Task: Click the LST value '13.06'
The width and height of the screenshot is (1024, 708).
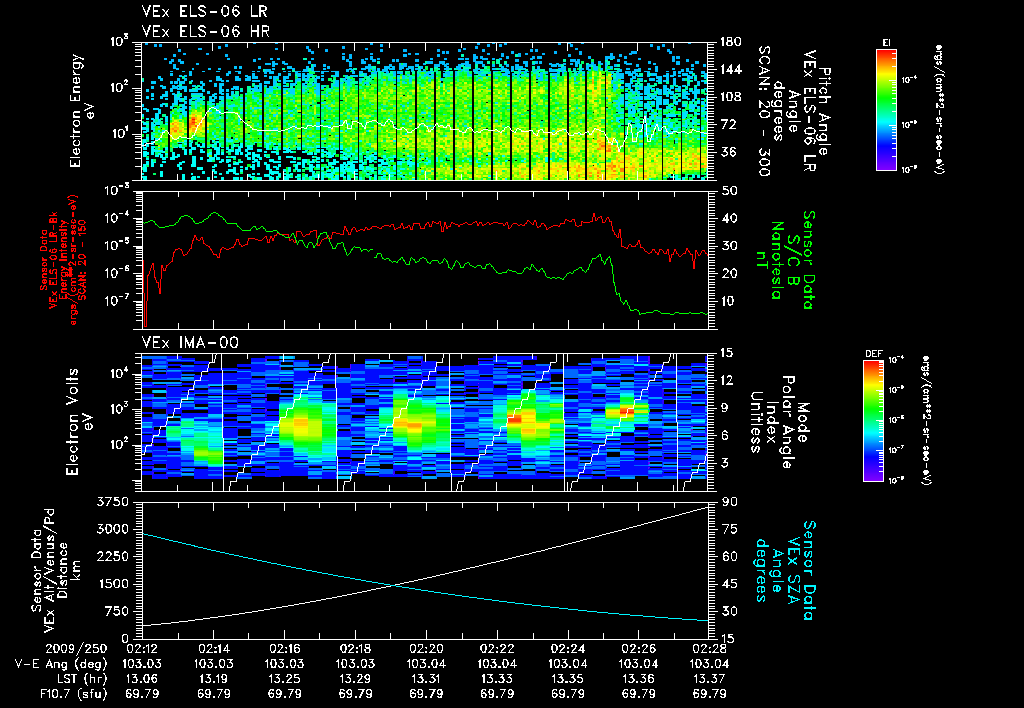Action: pyautogui.click(x=142, y=679)
